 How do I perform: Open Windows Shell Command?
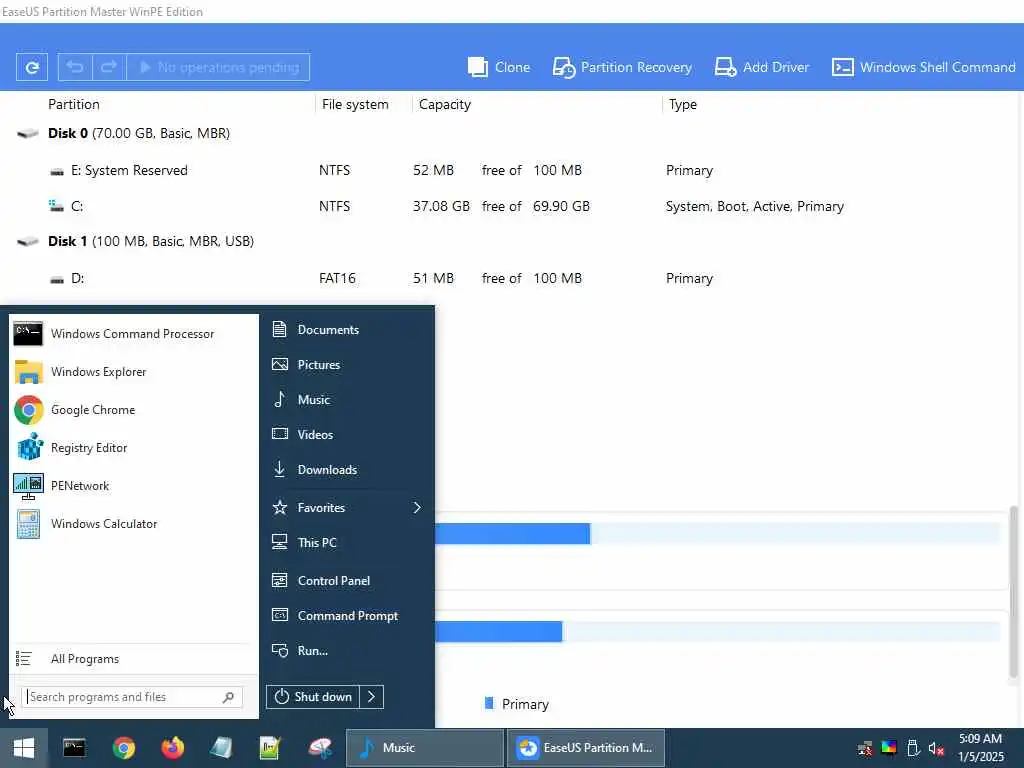click(x=923, y=67)
